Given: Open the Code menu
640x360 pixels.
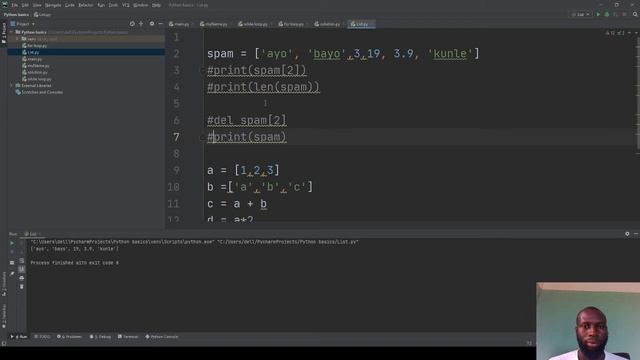Looking at the screenshot, I should [69, 5].
